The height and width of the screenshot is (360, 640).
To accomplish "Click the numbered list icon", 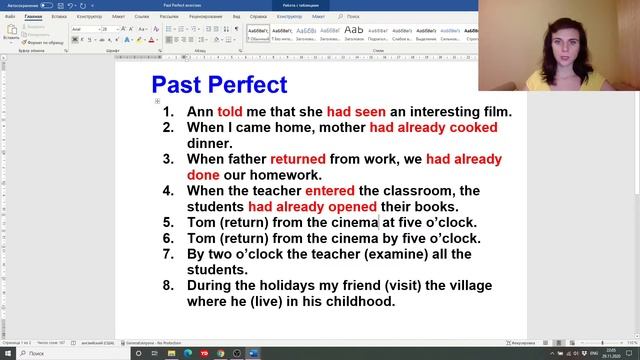I will [181, 29].
